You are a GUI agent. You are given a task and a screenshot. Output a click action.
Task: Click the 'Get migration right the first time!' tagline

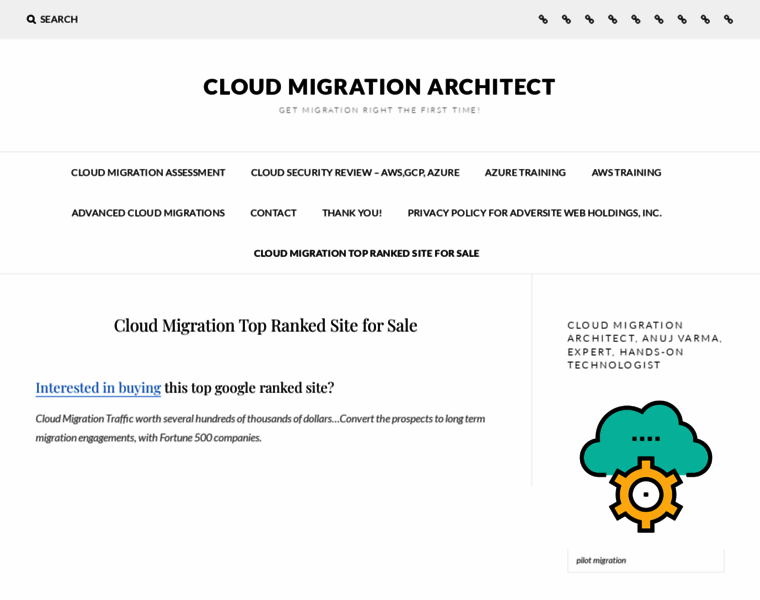point(379,110)
